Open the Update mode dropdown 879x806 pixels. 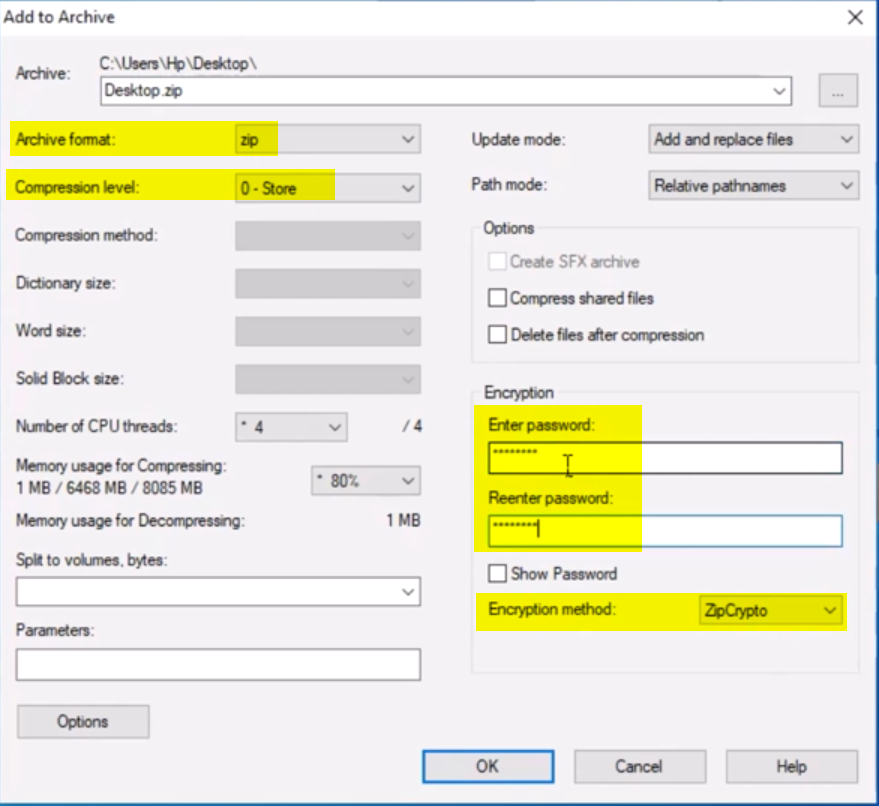pos(848,139)
